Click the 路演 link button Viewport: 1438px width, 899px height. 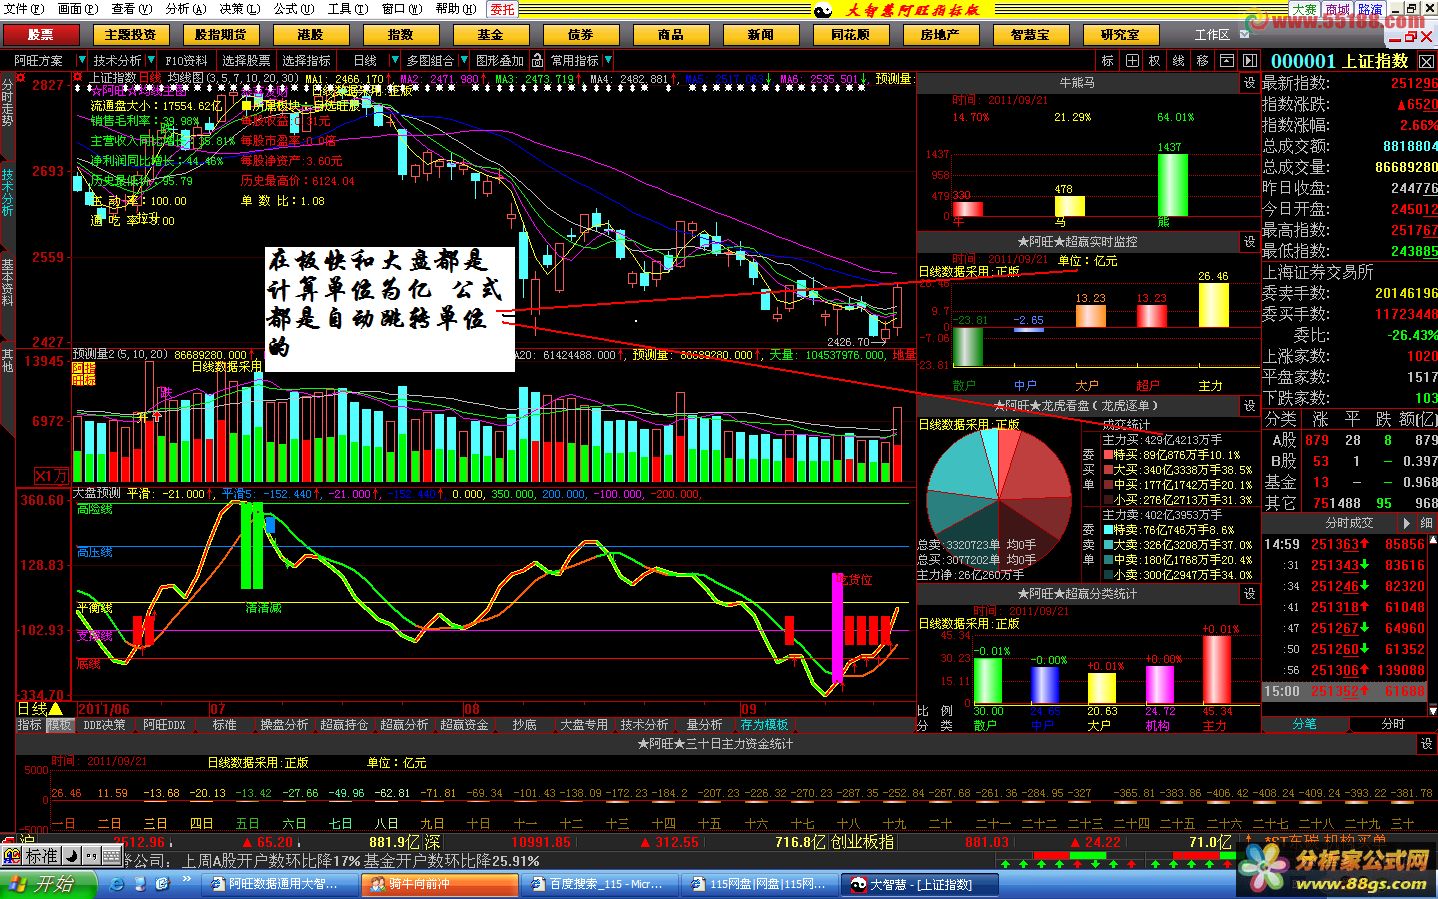(1370, 9)
